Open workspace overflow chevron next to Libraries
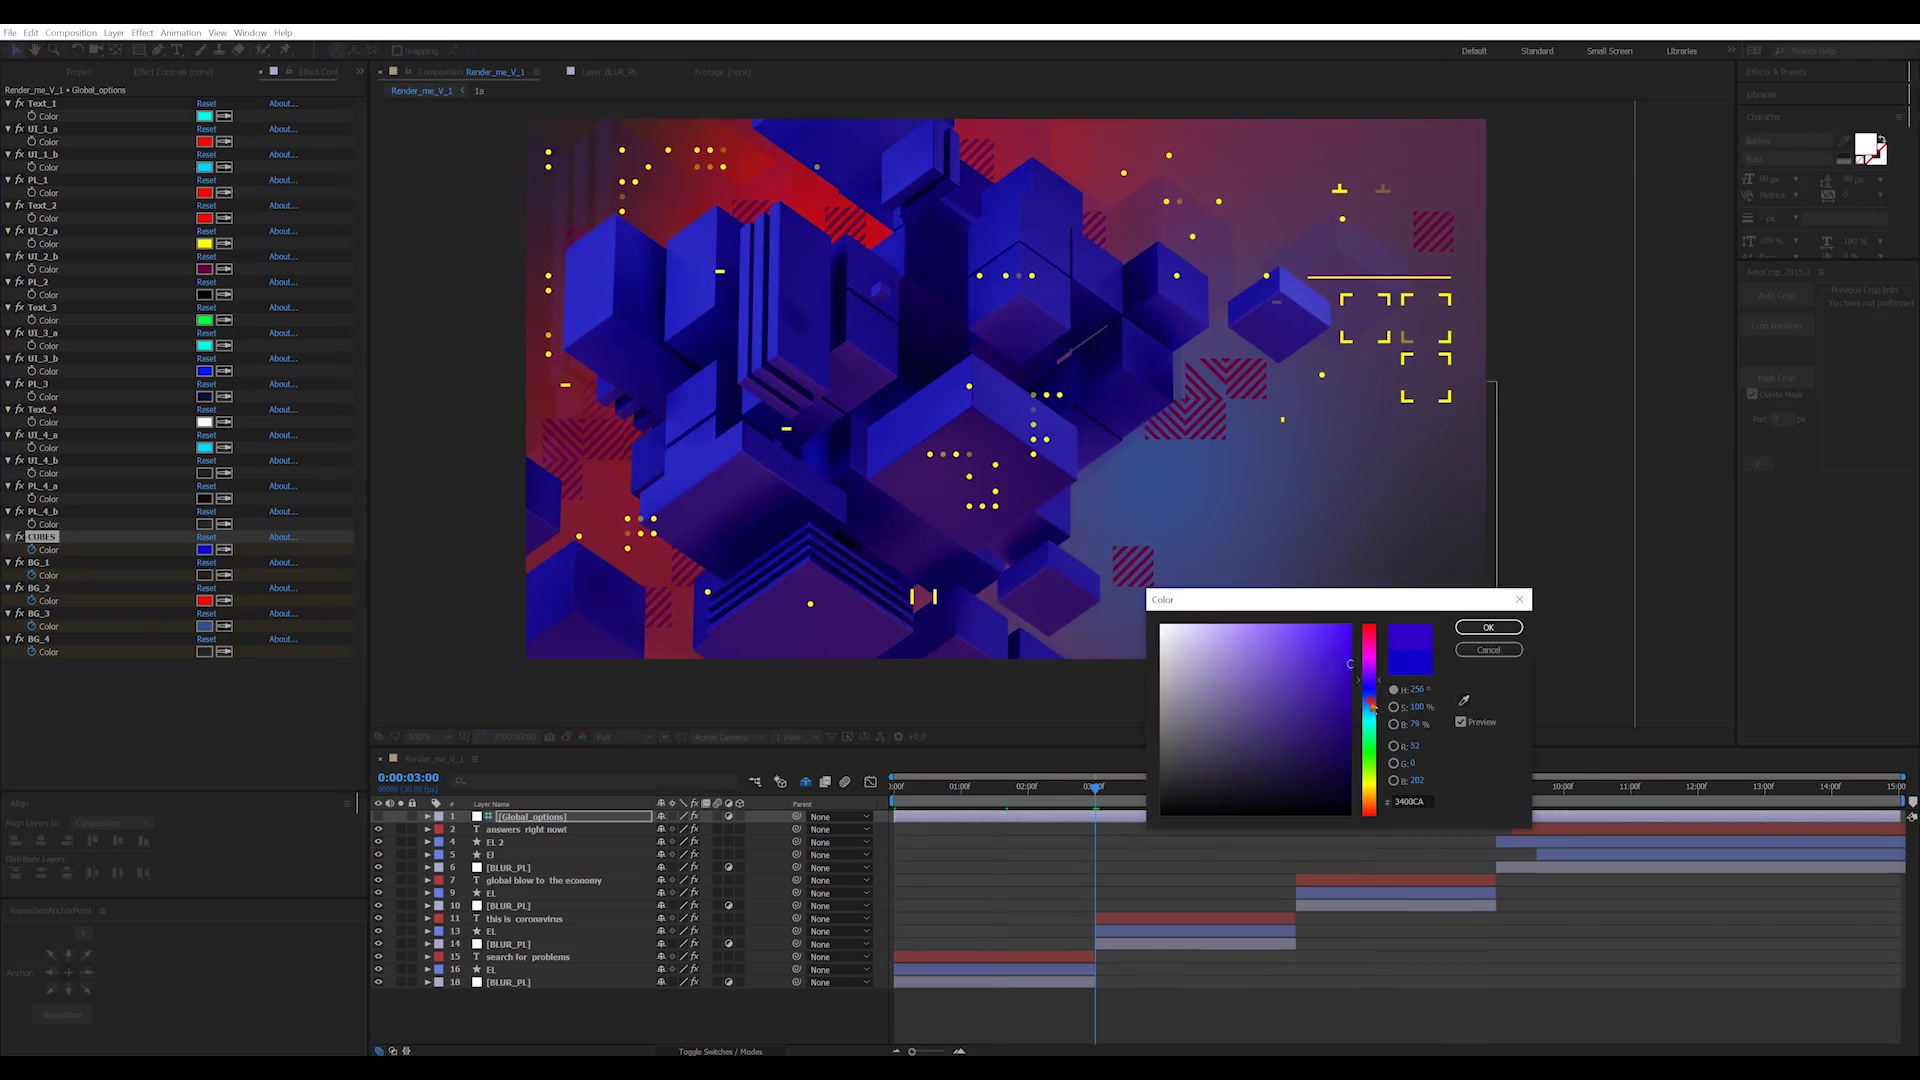Image resolution: width=1920 pixels, height=1080 pixels. click(x=1731, y=50)
